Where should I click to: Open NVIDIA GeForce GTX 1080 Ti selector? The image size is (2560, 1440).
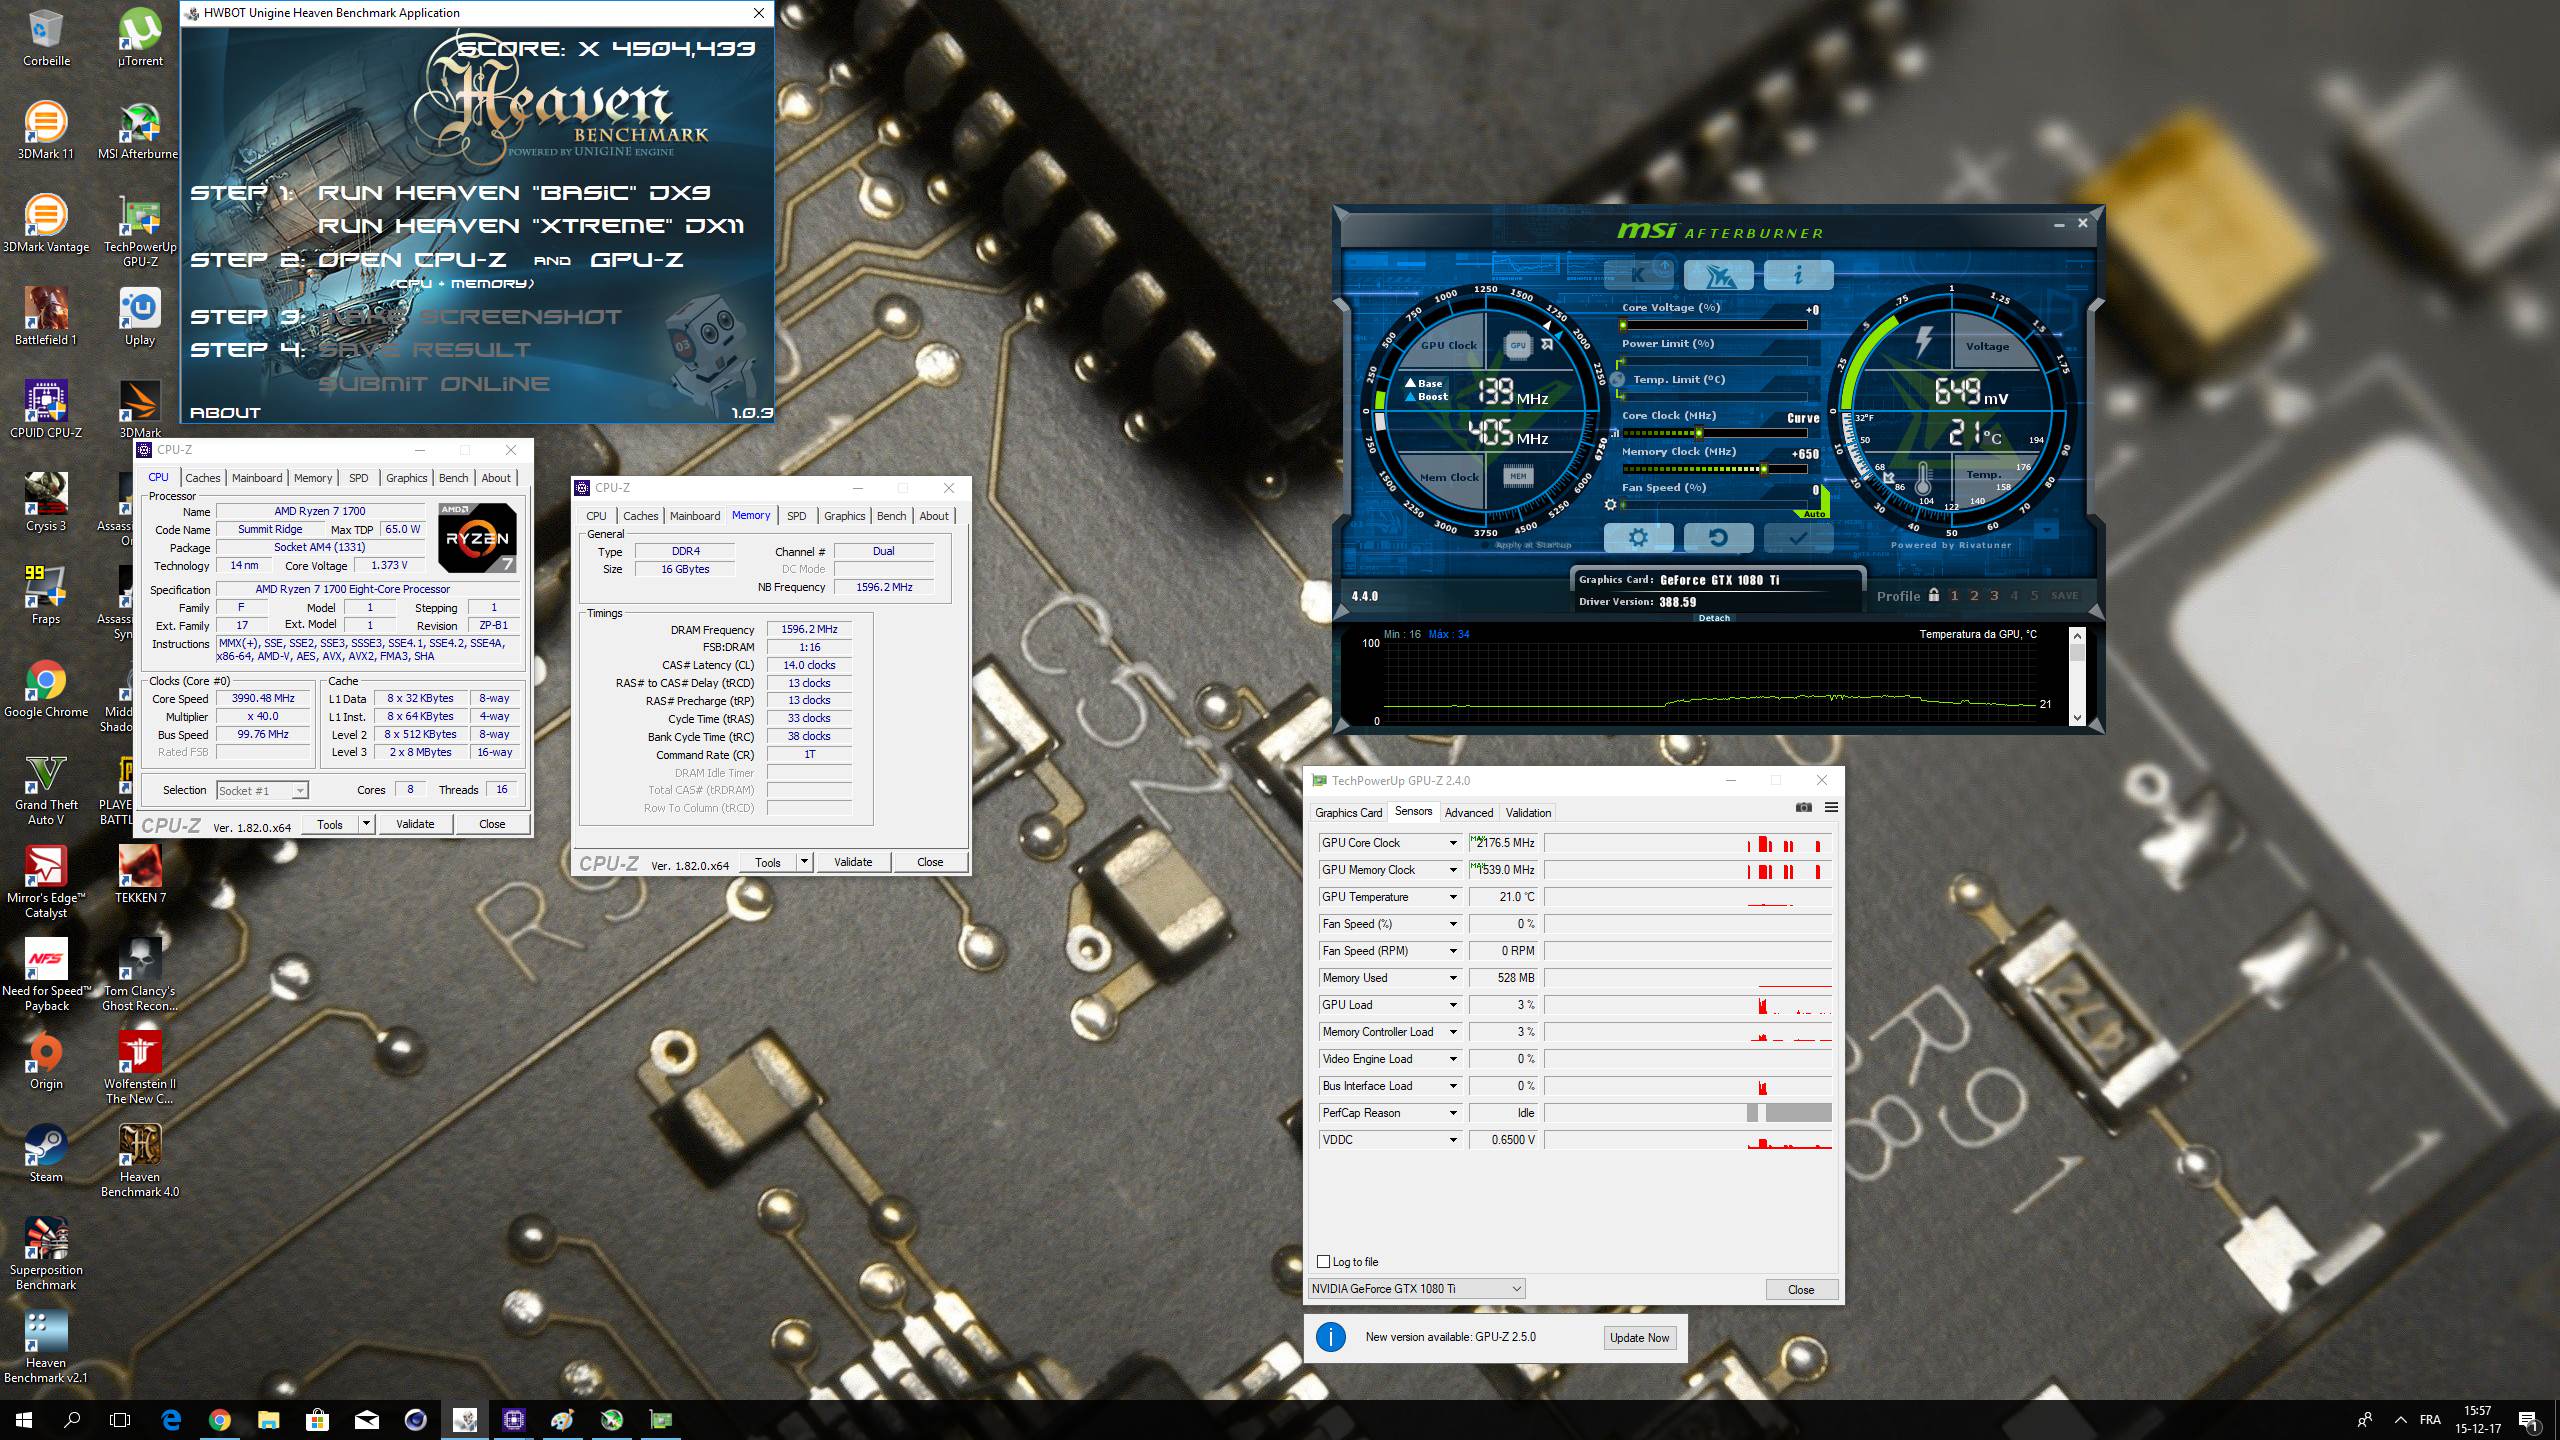click(x=1416, y=1289)
